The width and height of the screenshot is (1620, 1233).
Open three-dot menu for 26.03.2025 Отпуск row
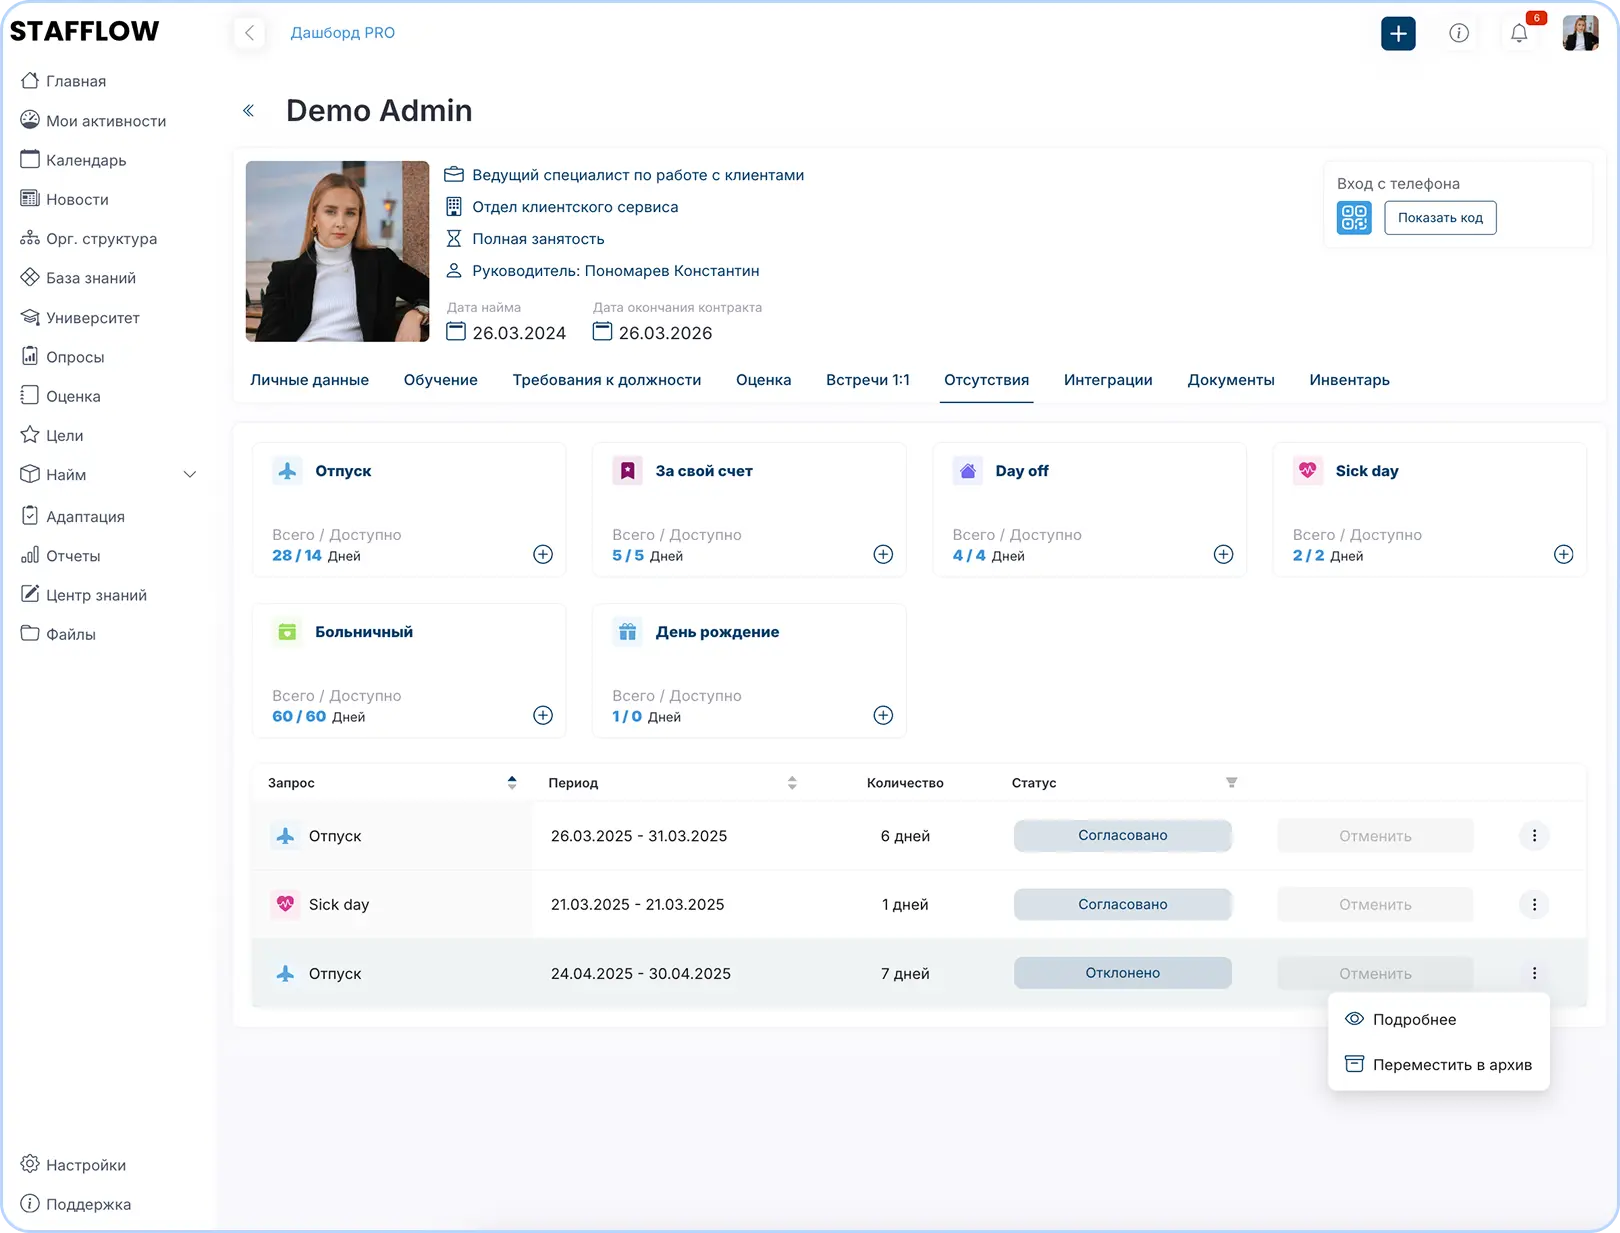click(x=1534, y=836)
